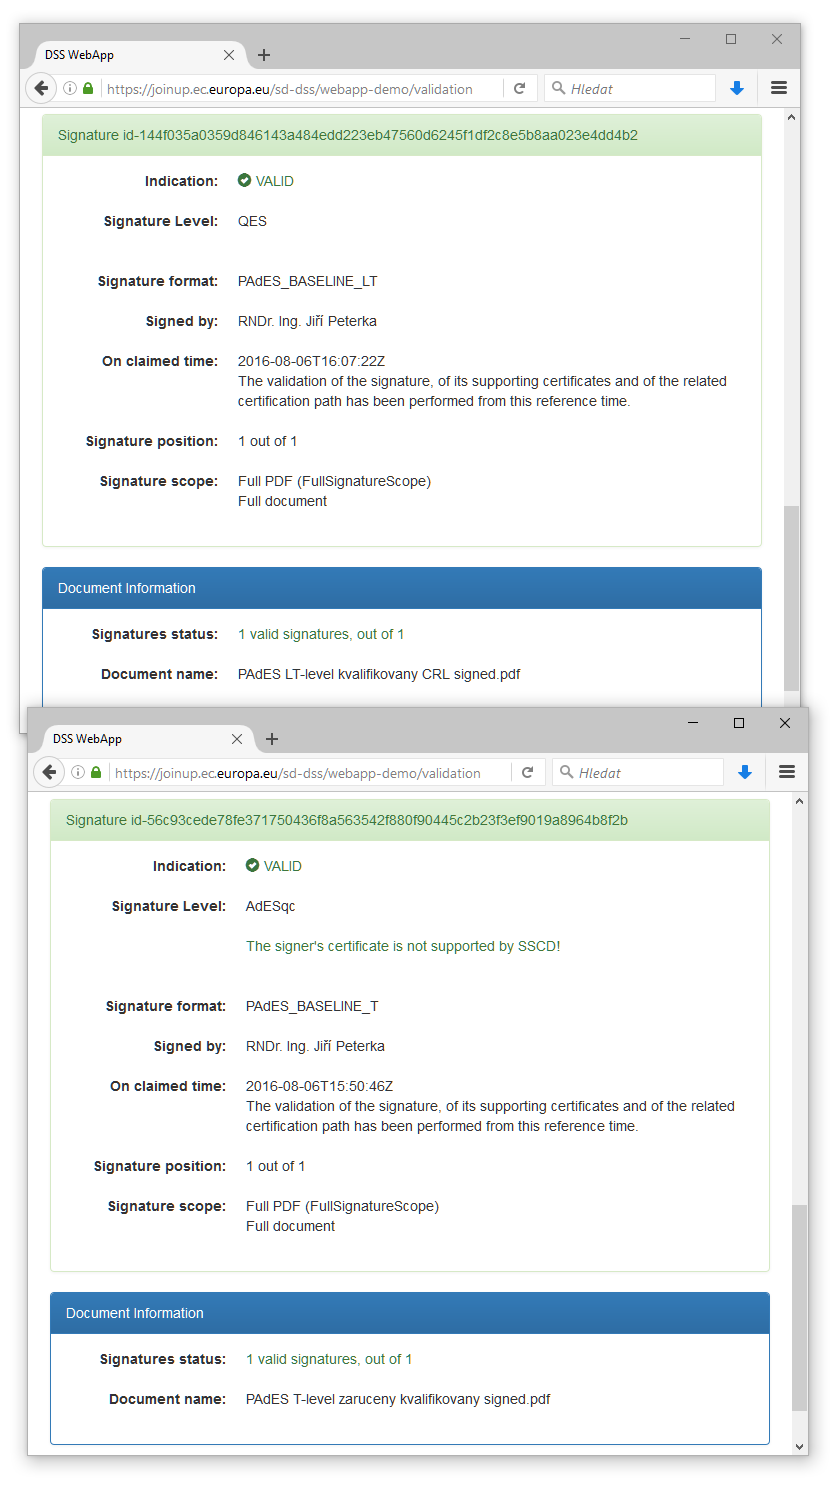Select QES signature level value

click(x=252, y=221)
